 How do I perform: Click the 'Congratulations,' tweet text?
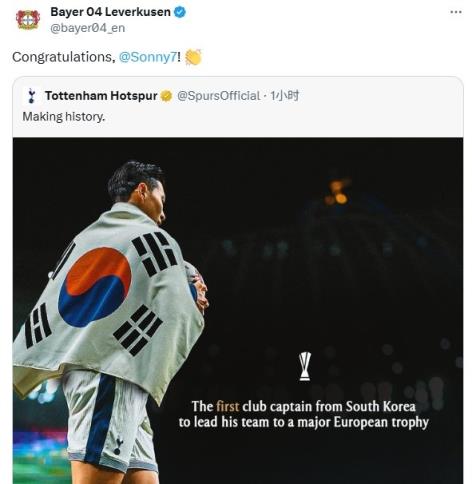(x=64, y=57)
